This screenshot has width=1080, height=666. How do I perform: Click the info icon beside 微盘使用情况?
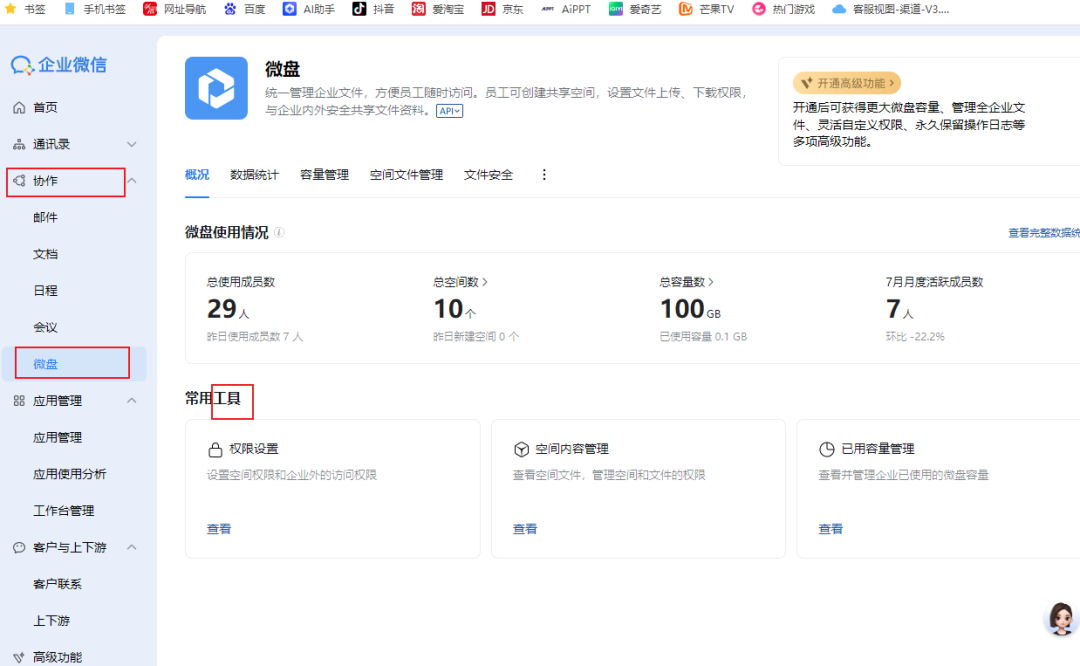coord(279,233)
